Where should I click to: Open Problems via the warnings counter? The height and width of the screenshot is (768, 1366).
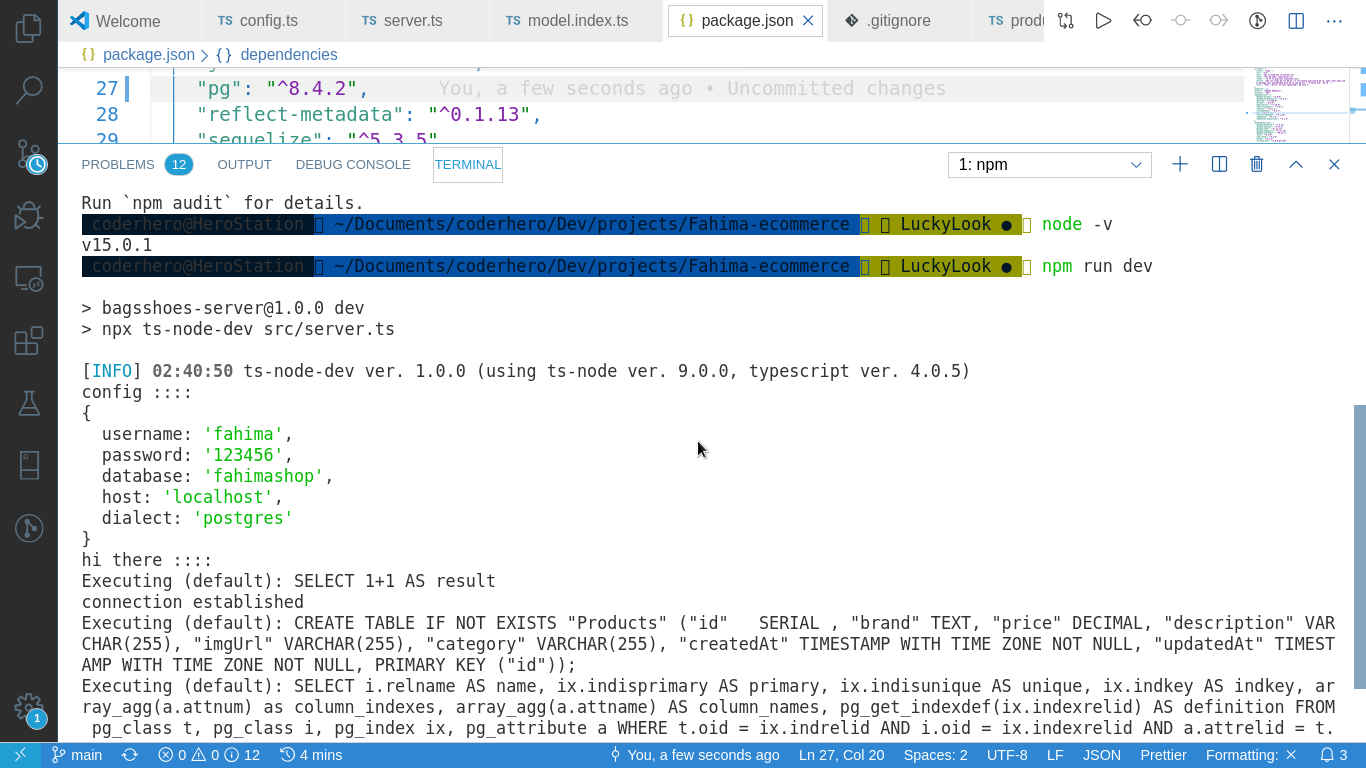tap(198, 755)
